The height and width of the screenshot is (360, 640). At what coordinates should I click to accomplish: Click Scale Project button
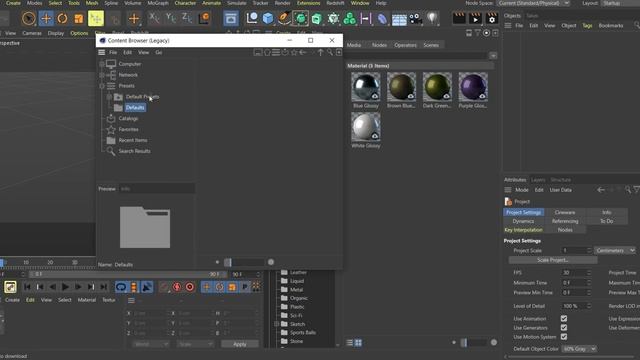(553, 260)
